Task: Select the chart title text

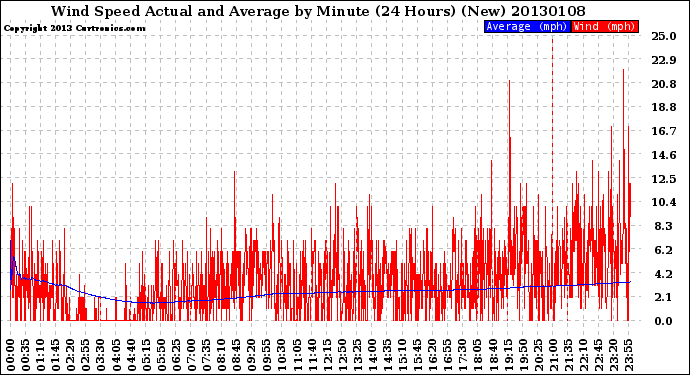Action: coord(318,11)
